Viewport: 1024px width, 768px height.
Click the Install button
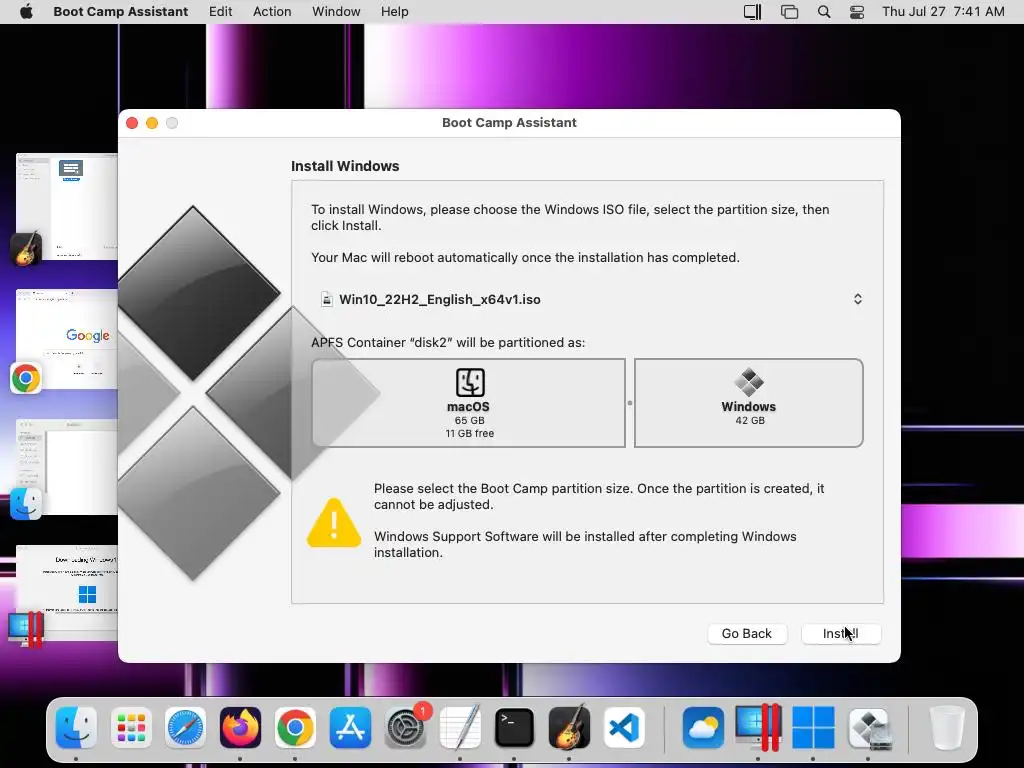click(840, 633)
